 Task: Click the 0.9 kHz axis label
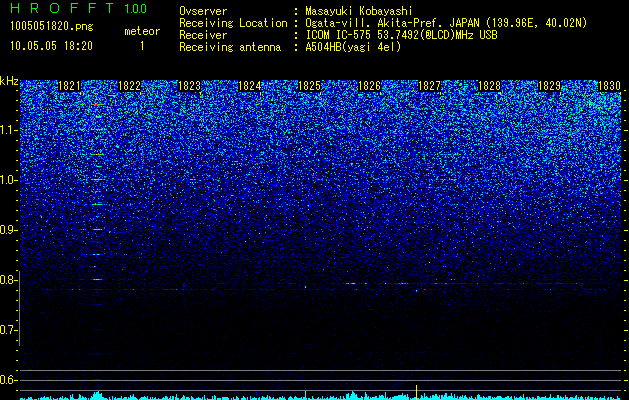8,230
